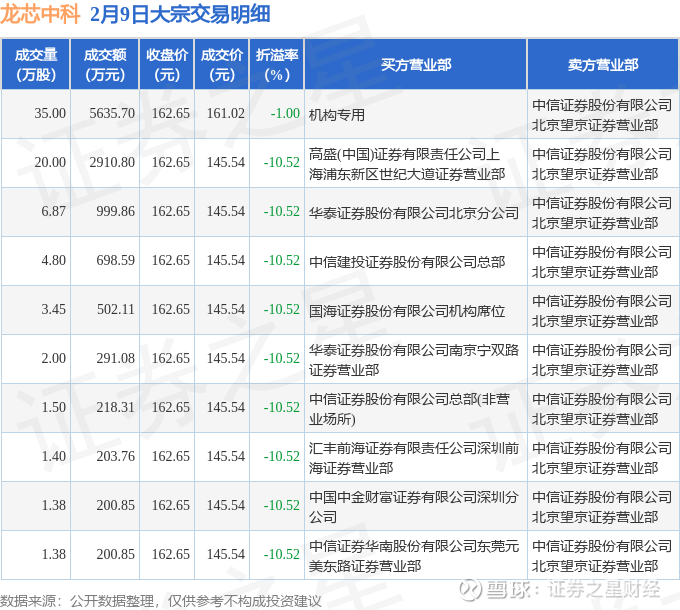Click buyer 中国中金财富证券 深圳分公司
680x610 pixels.
point(414,507)
